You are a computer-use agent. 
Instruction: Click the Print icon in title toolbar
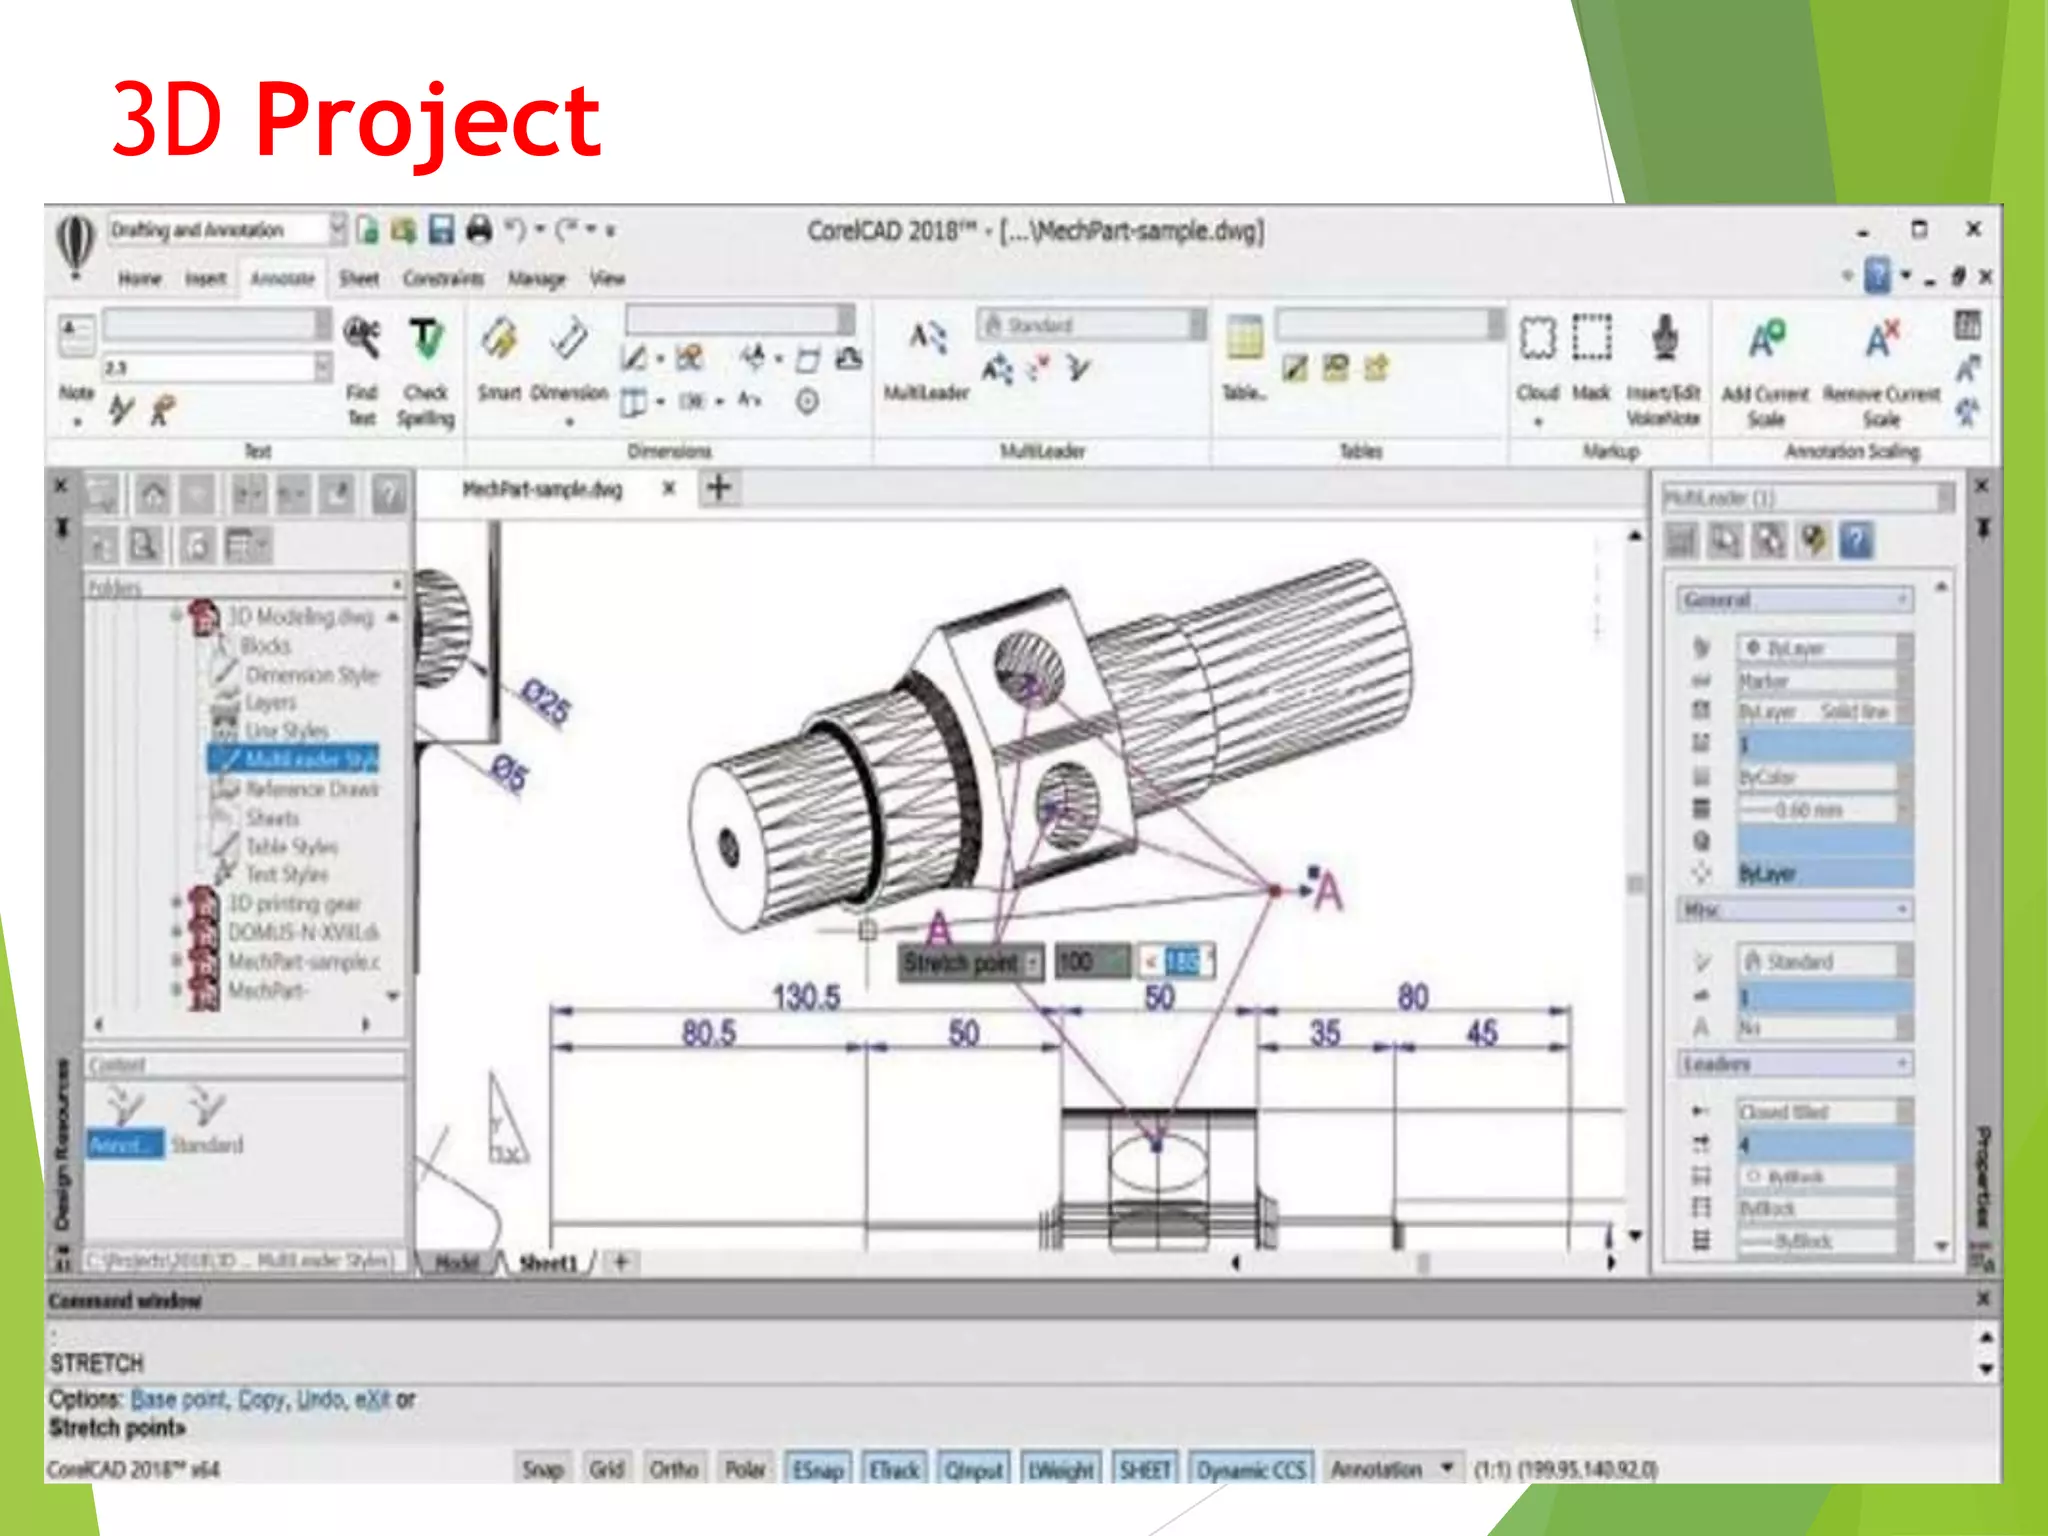[x=480, y=230]
